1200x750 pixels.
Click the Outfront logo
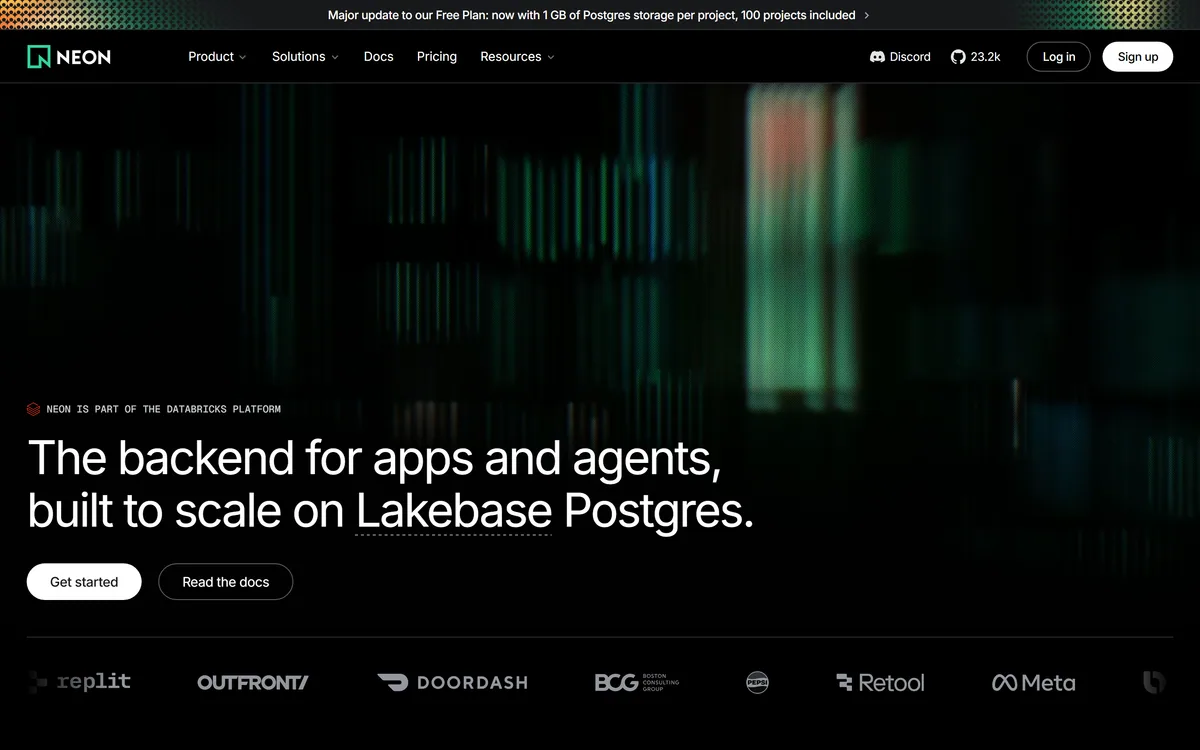click(253, 682)
